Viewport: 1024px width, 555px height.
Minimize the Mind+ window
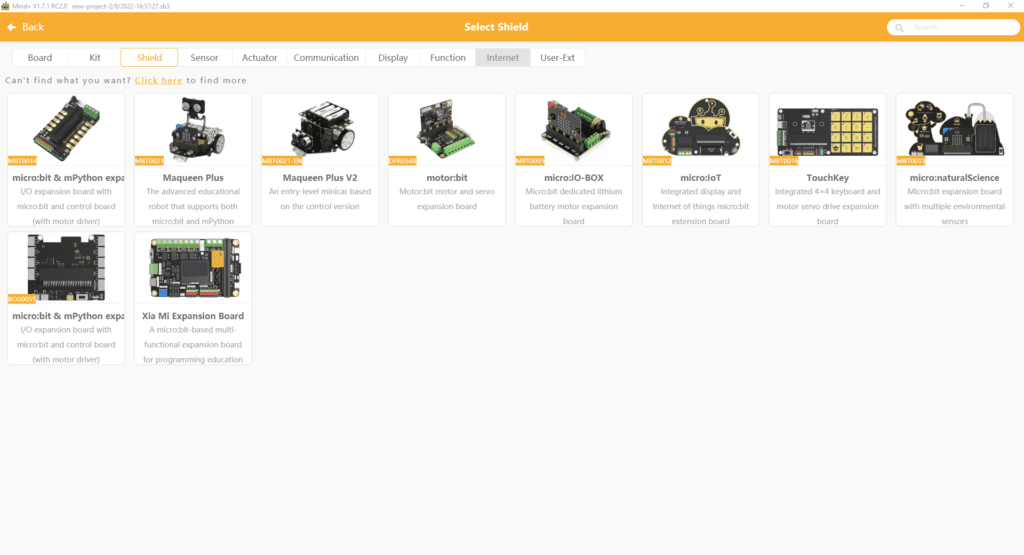tap(962, 6)
